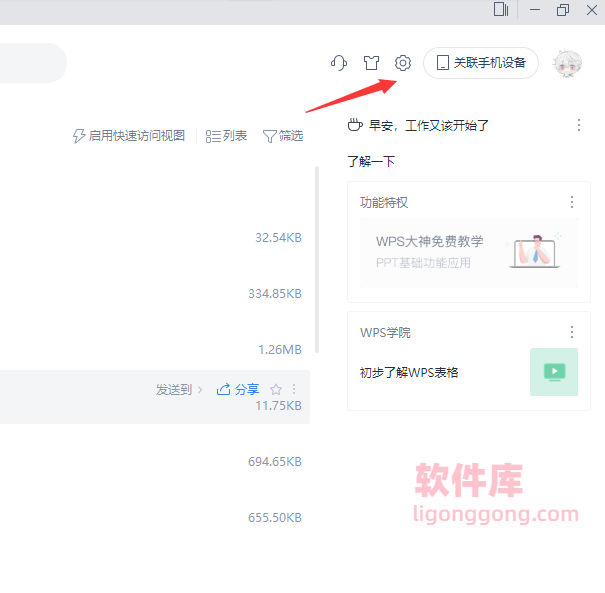605x593 pixels.
Task: Switch to 列表 view
Action: click(x=226, y=136)
